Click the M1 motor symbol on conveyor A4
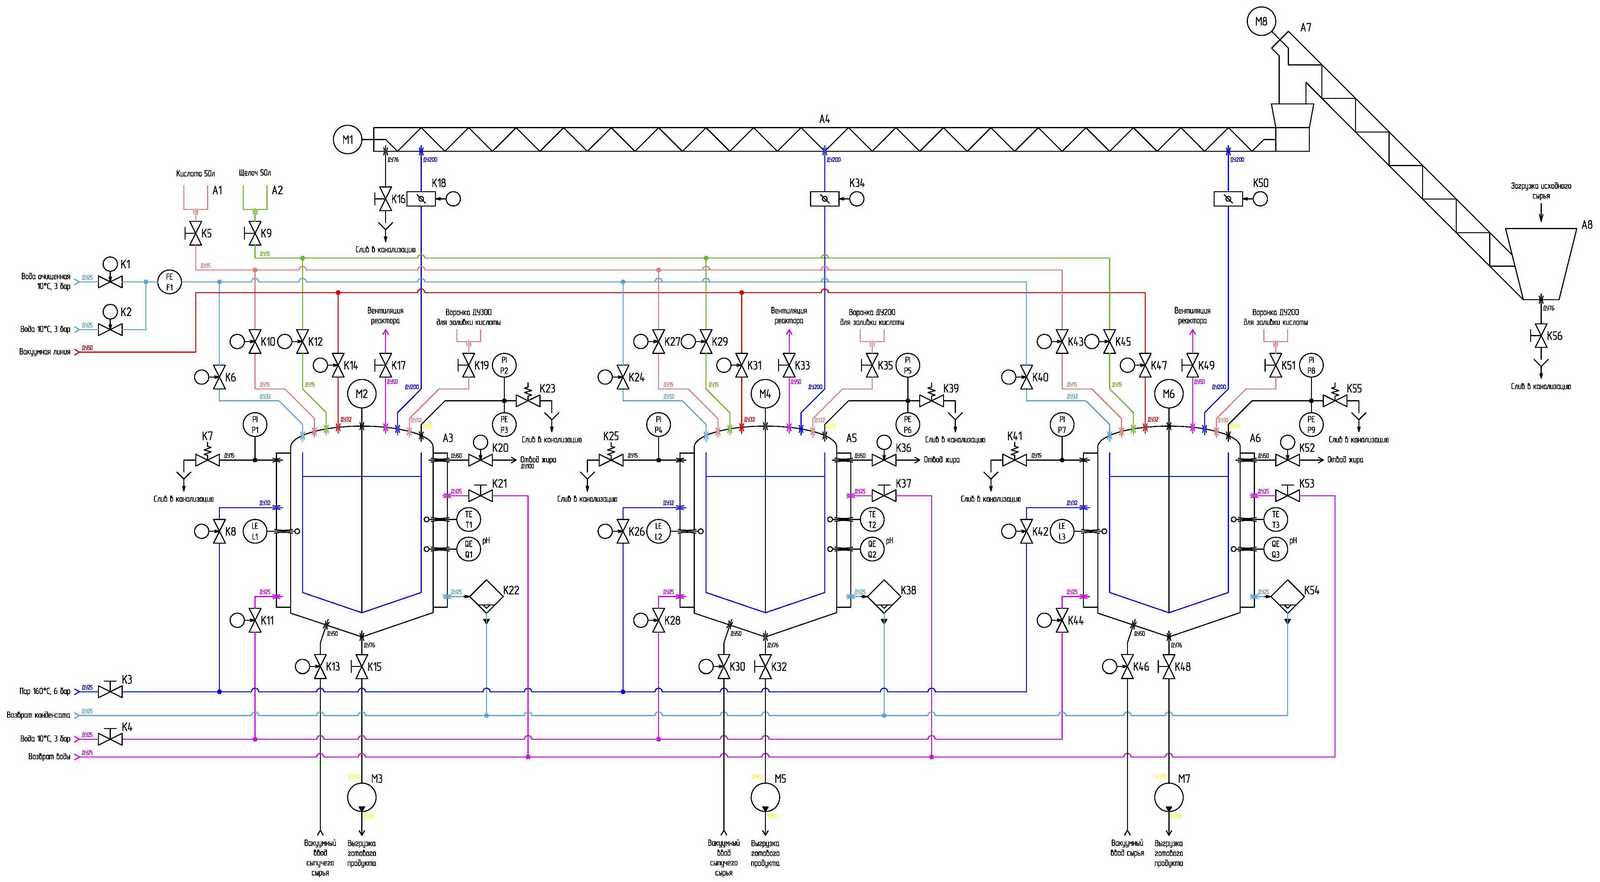This screenshot has width=1600, height=882. click(347, 139)
